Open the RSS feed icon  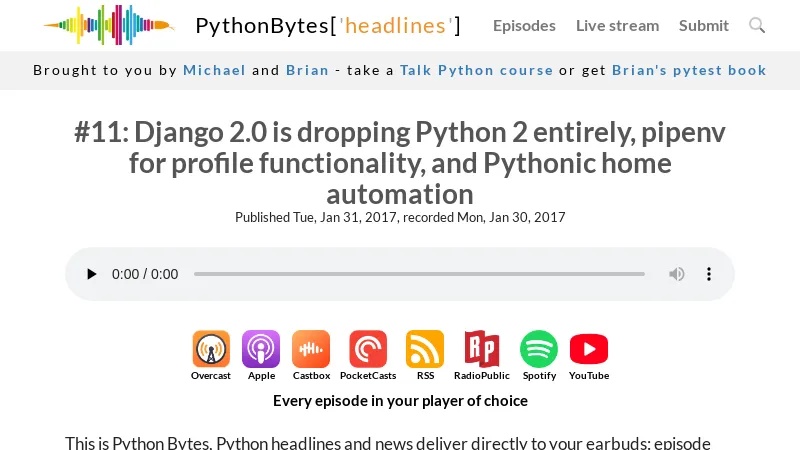coord(425,349)
